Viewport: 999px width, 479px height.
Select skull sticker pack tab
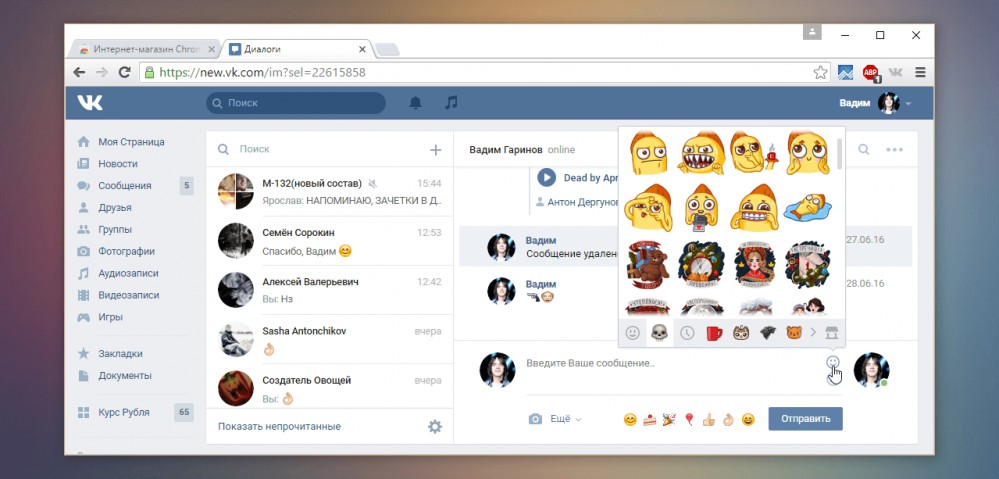pos(659,332)
